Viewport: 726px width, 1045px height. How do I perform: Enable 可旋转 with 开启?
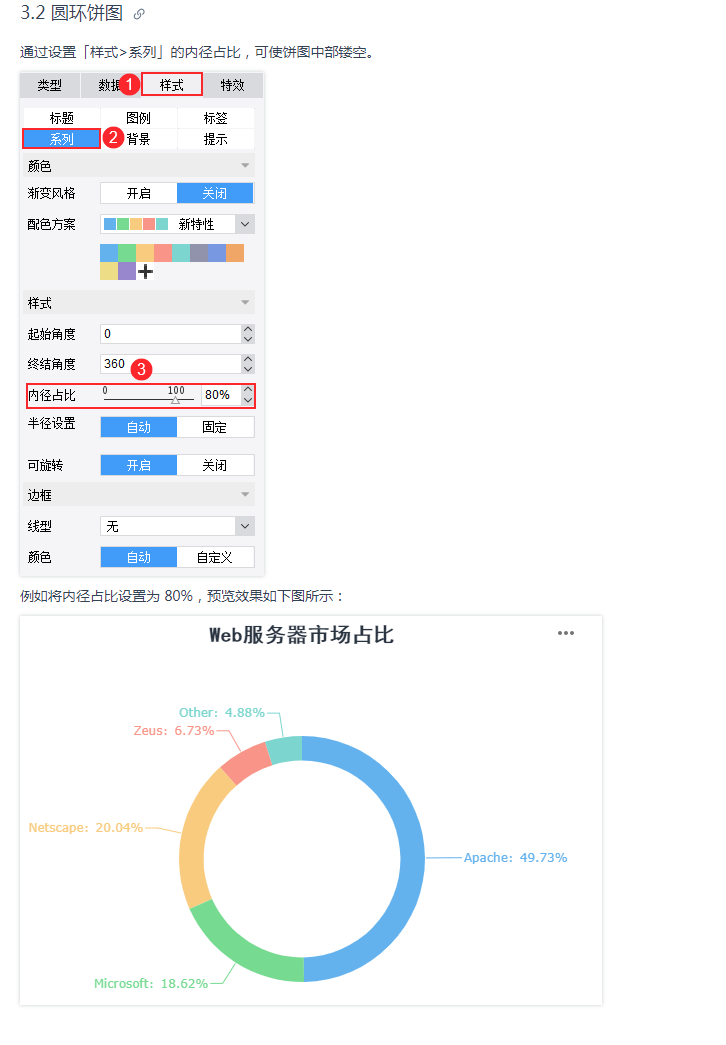139,465
